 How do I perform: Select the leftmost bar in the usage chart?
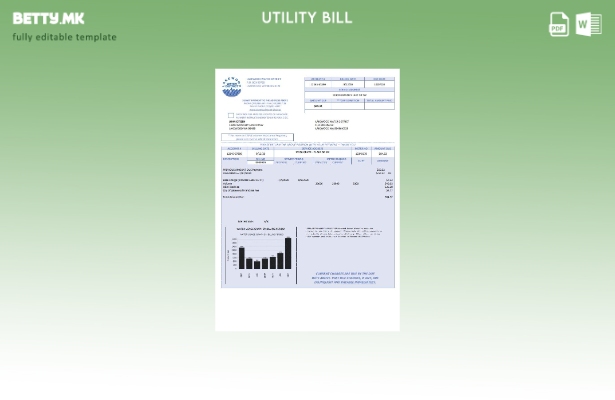click(241, 260)
